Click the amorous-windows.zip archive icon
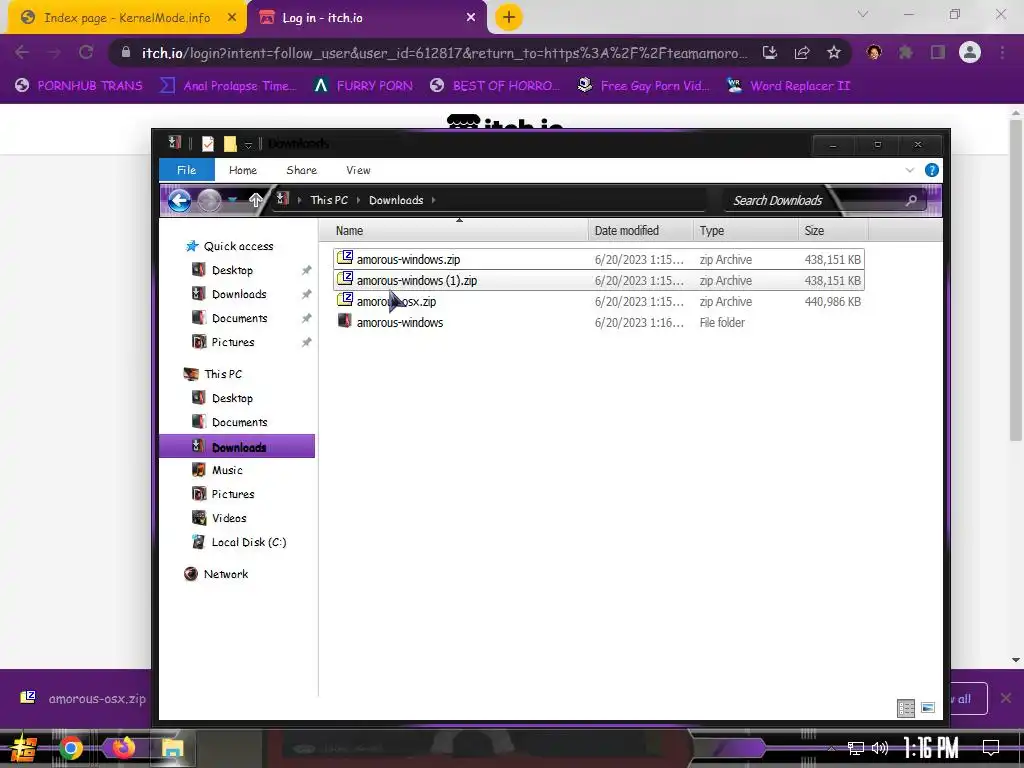 [x=345, y=258]
